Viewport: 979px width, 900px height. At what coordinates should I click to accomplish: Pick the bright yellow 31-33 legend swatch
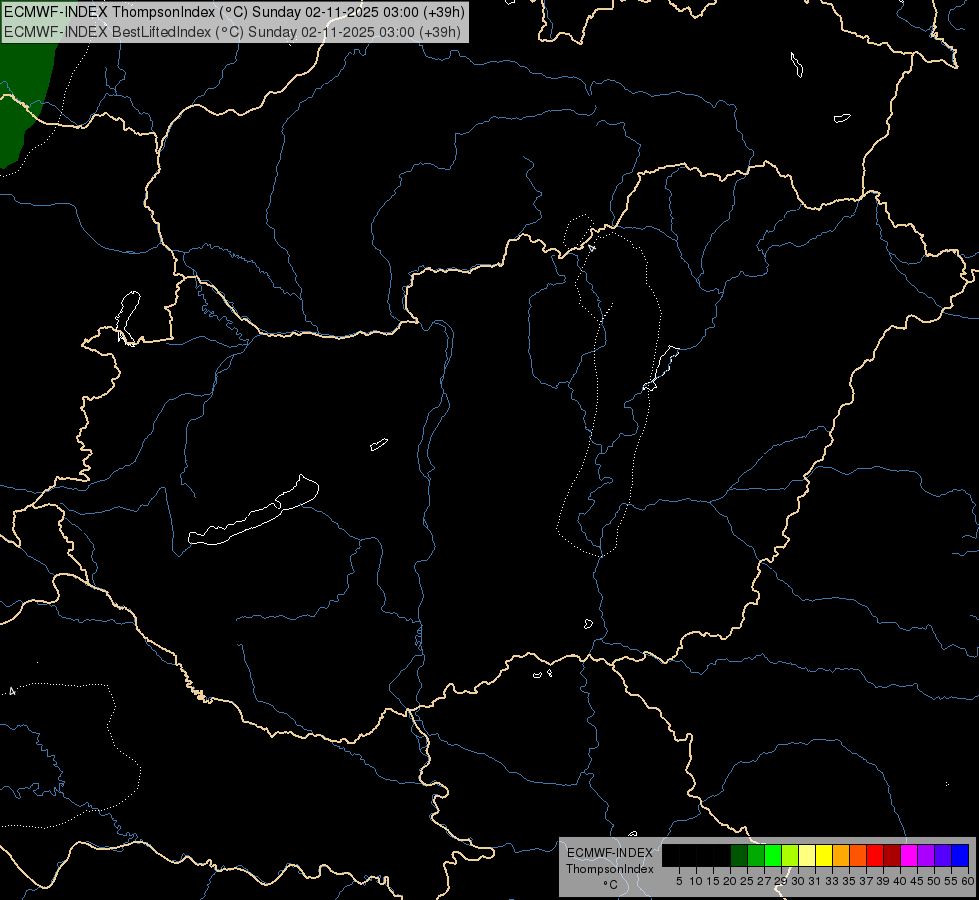824,855
